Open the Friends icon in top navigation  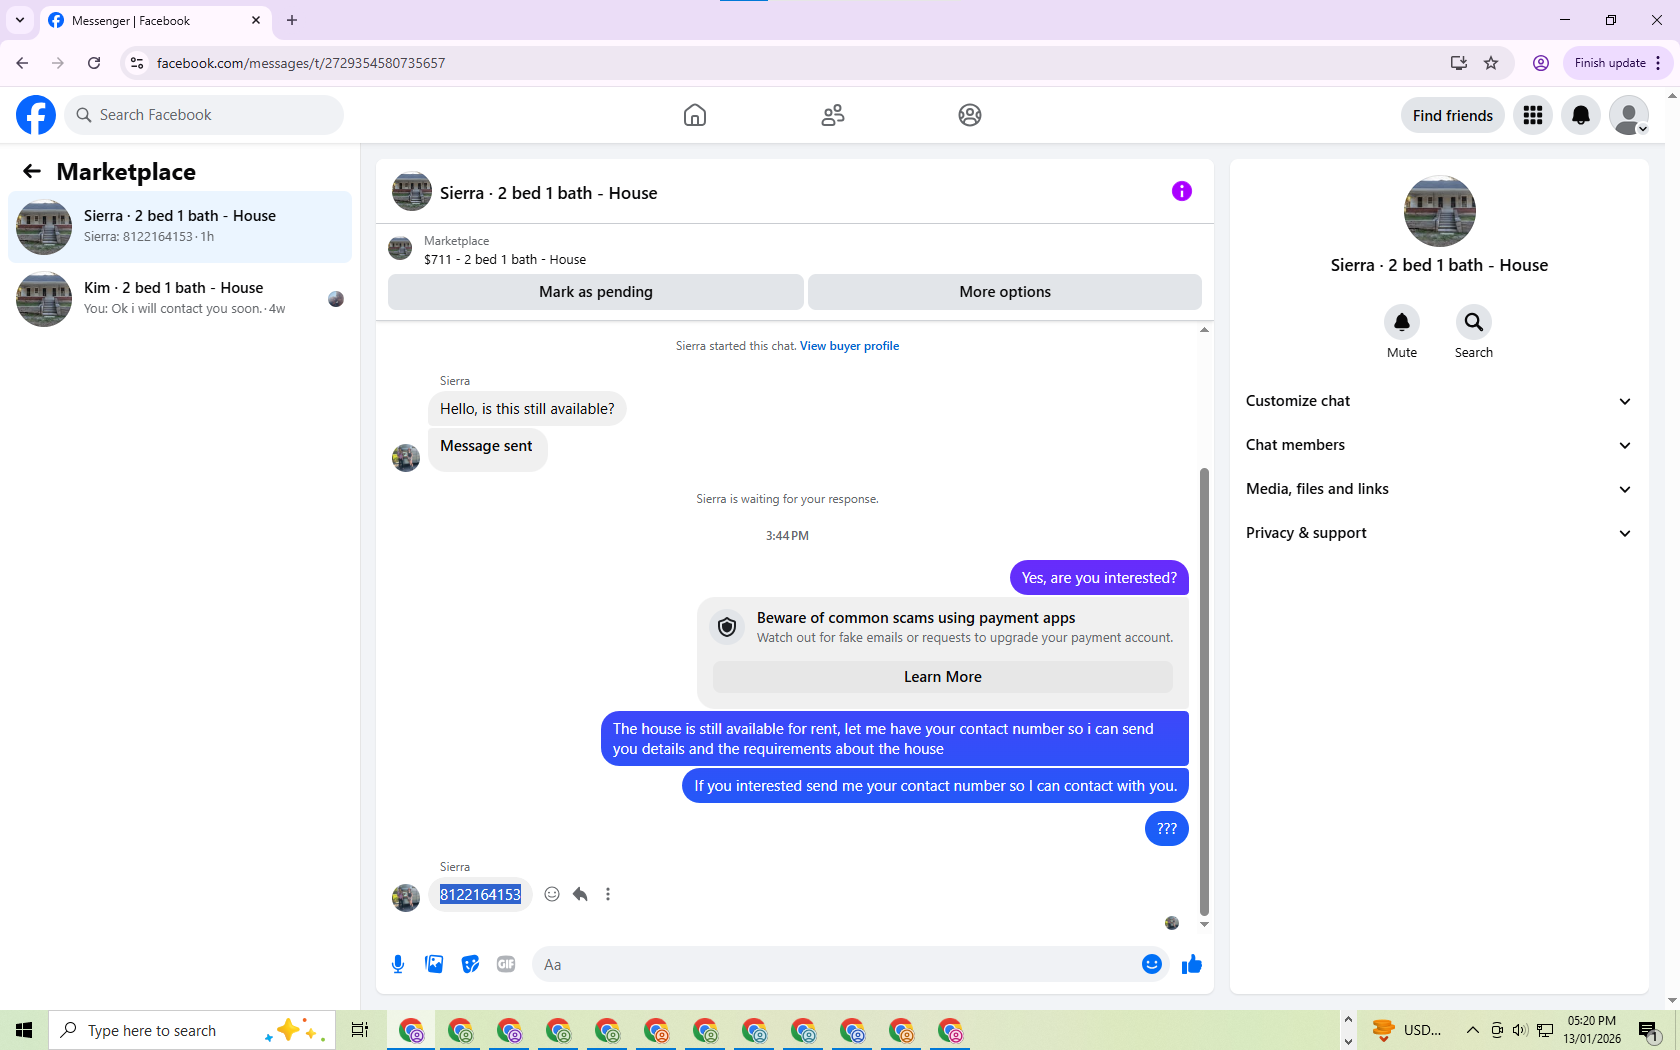833,115
